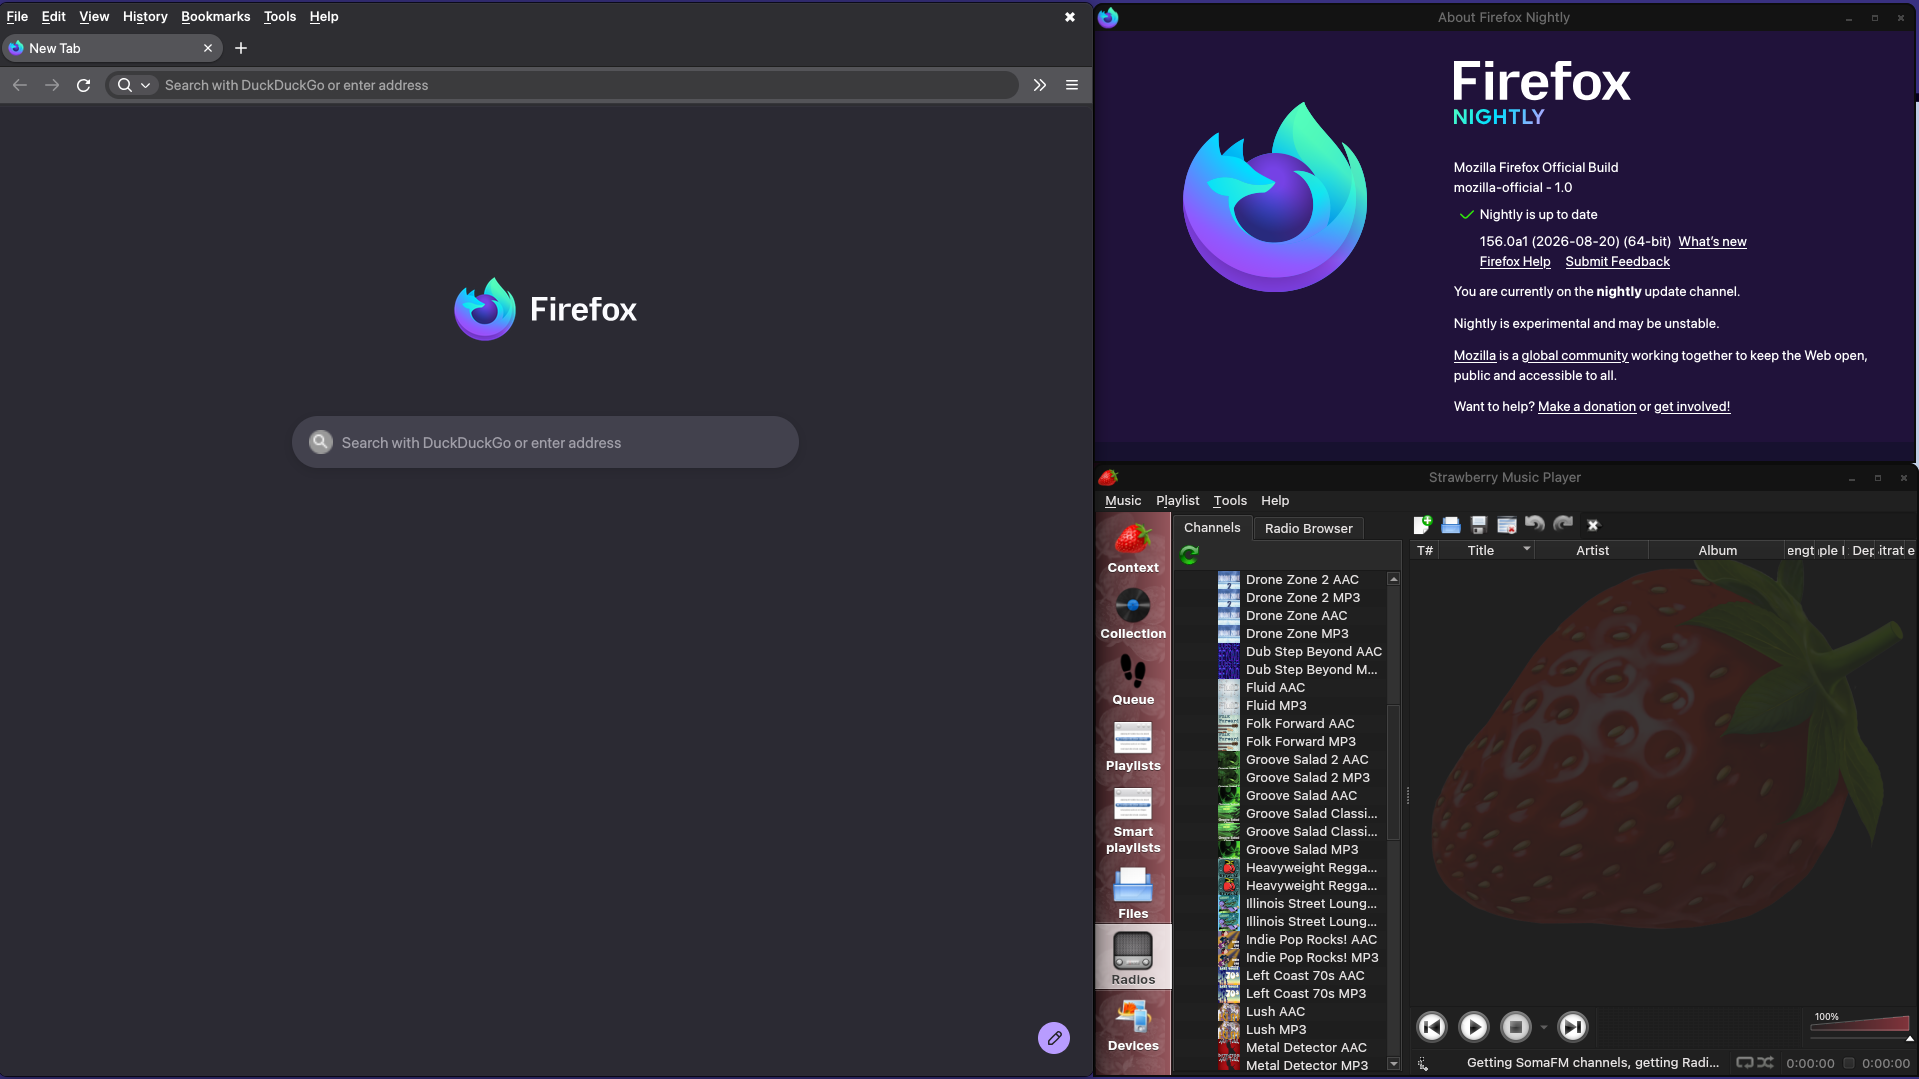Open the Playlist menu in Strawberry
The width and height of the screenshot is (1919, 1079).
tap(1177, 500)
